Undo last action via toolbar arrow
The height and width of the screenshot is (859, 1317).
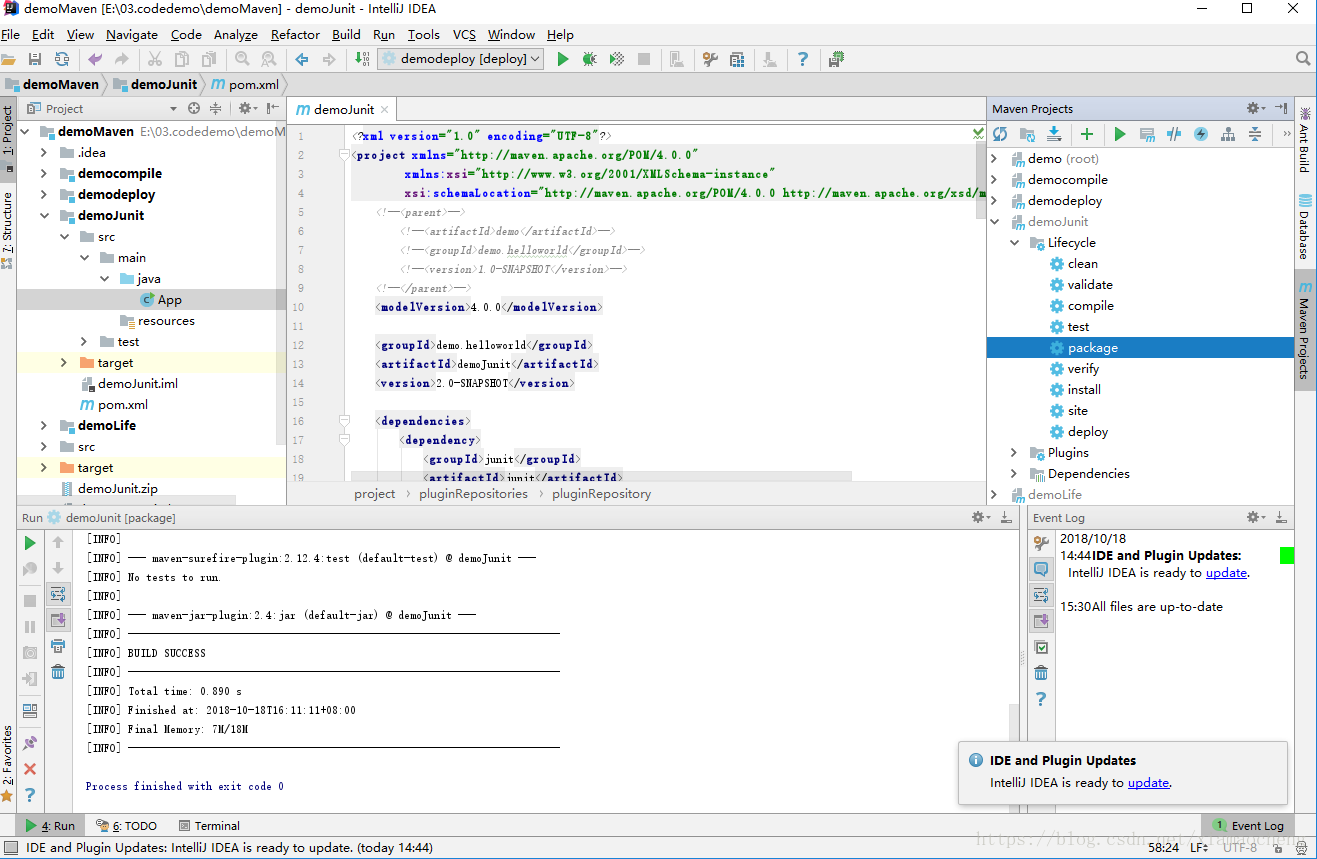coord(95,60)
